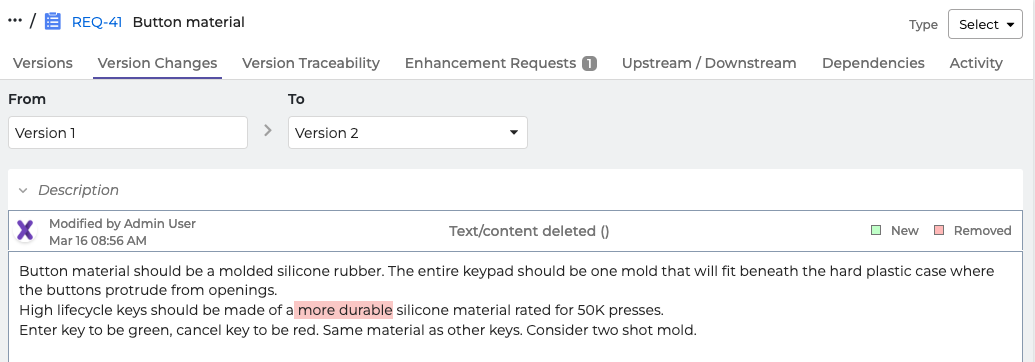Click the red Removed legend swatch
This screenshot has height=362, width=1035.
939,231
